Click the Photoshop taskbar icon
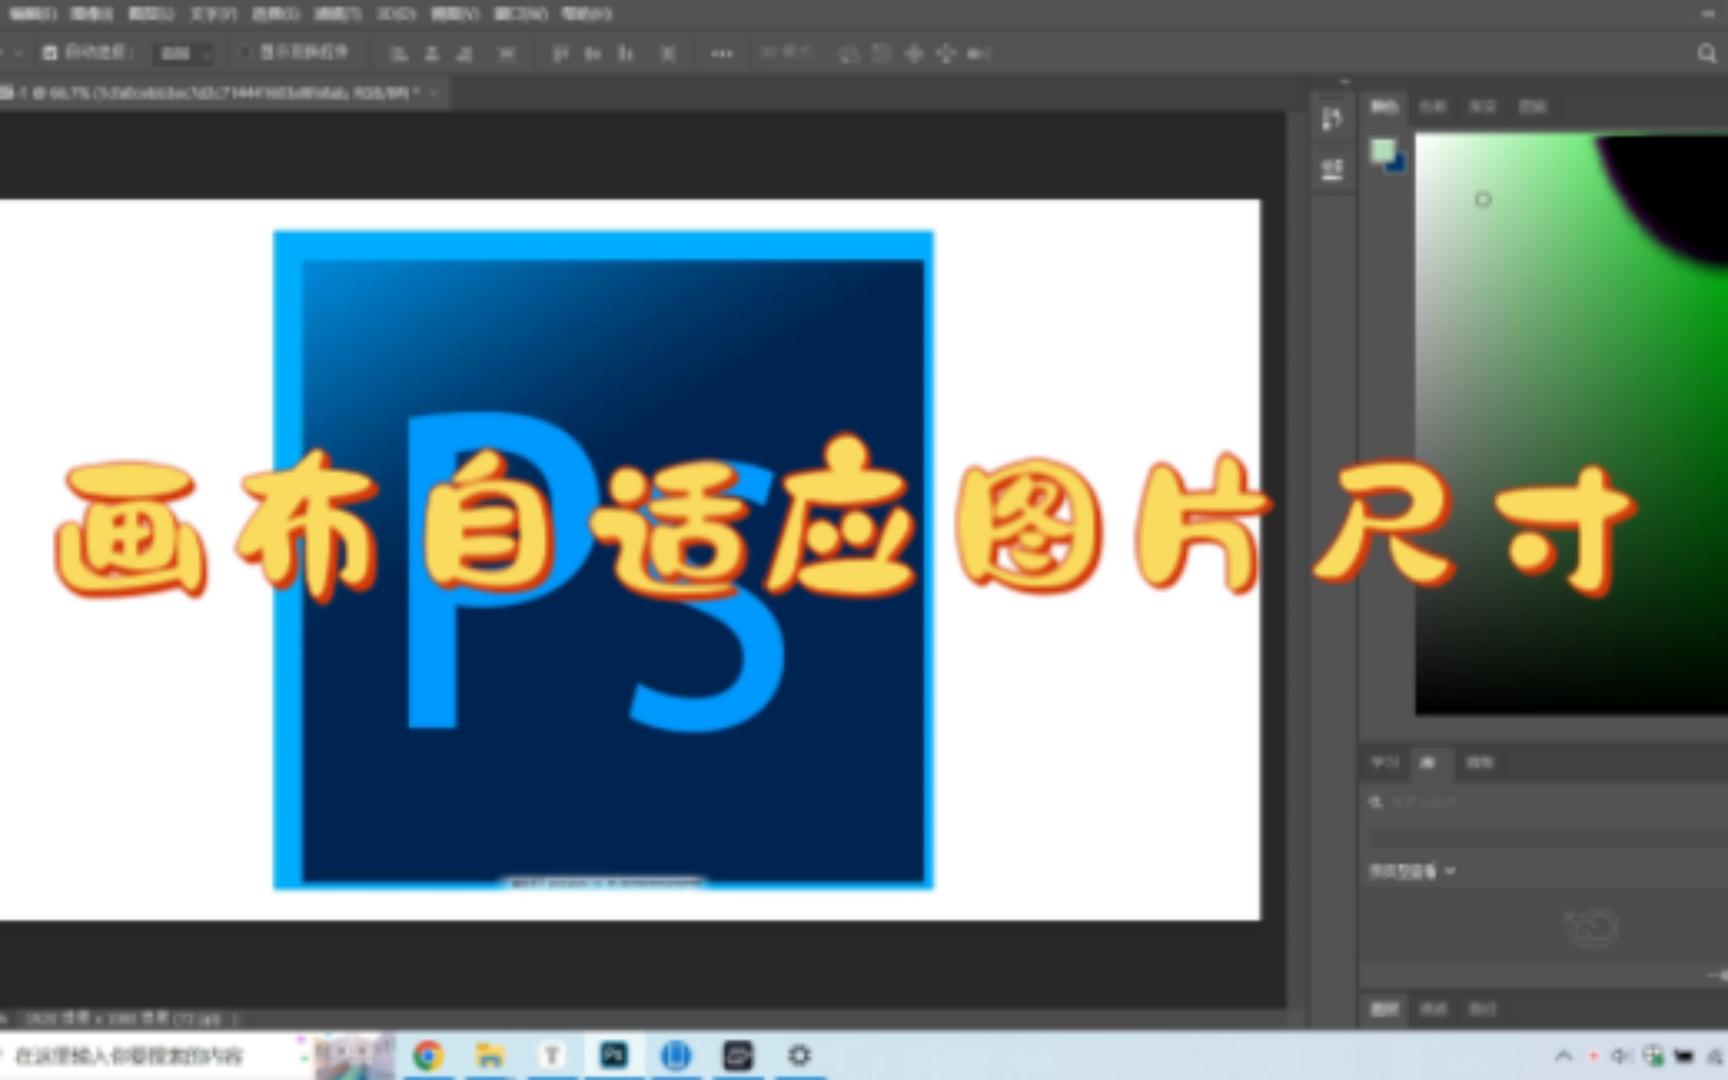Viewport: 1728px width, 1080px height. tap(614, 1056)
